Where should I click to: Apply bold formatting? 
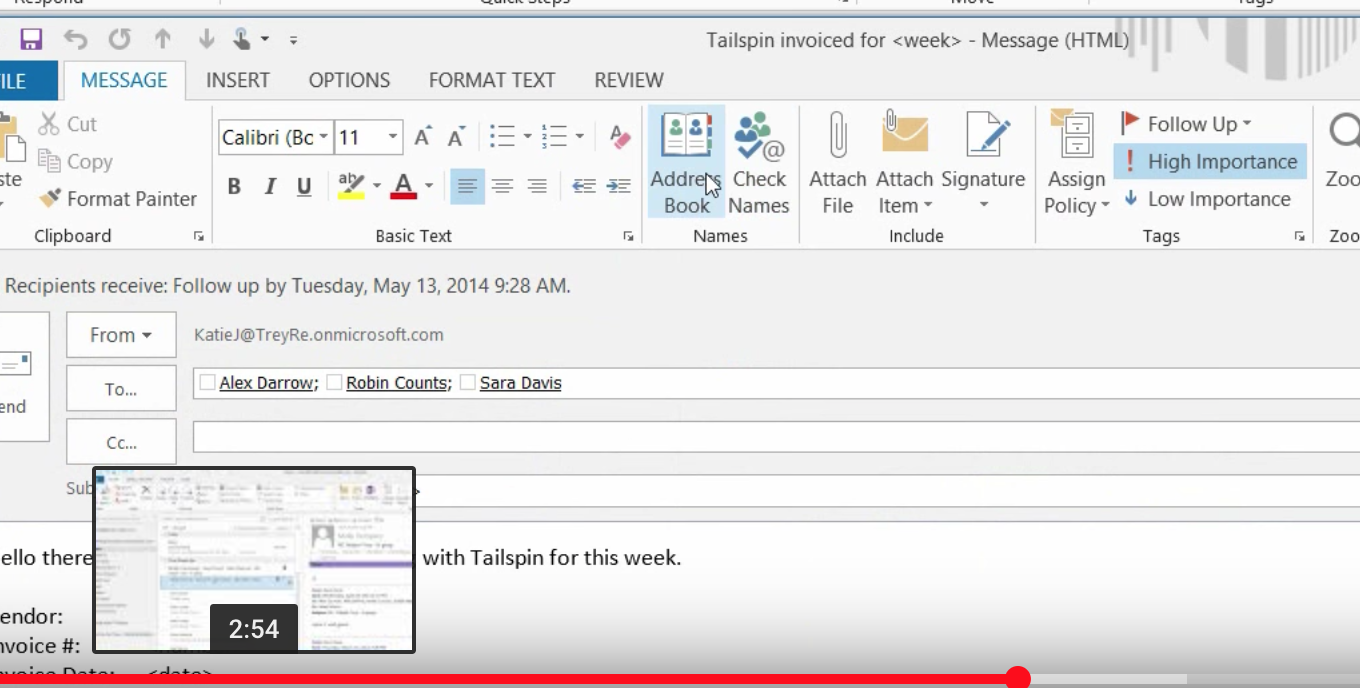[234, 186]
